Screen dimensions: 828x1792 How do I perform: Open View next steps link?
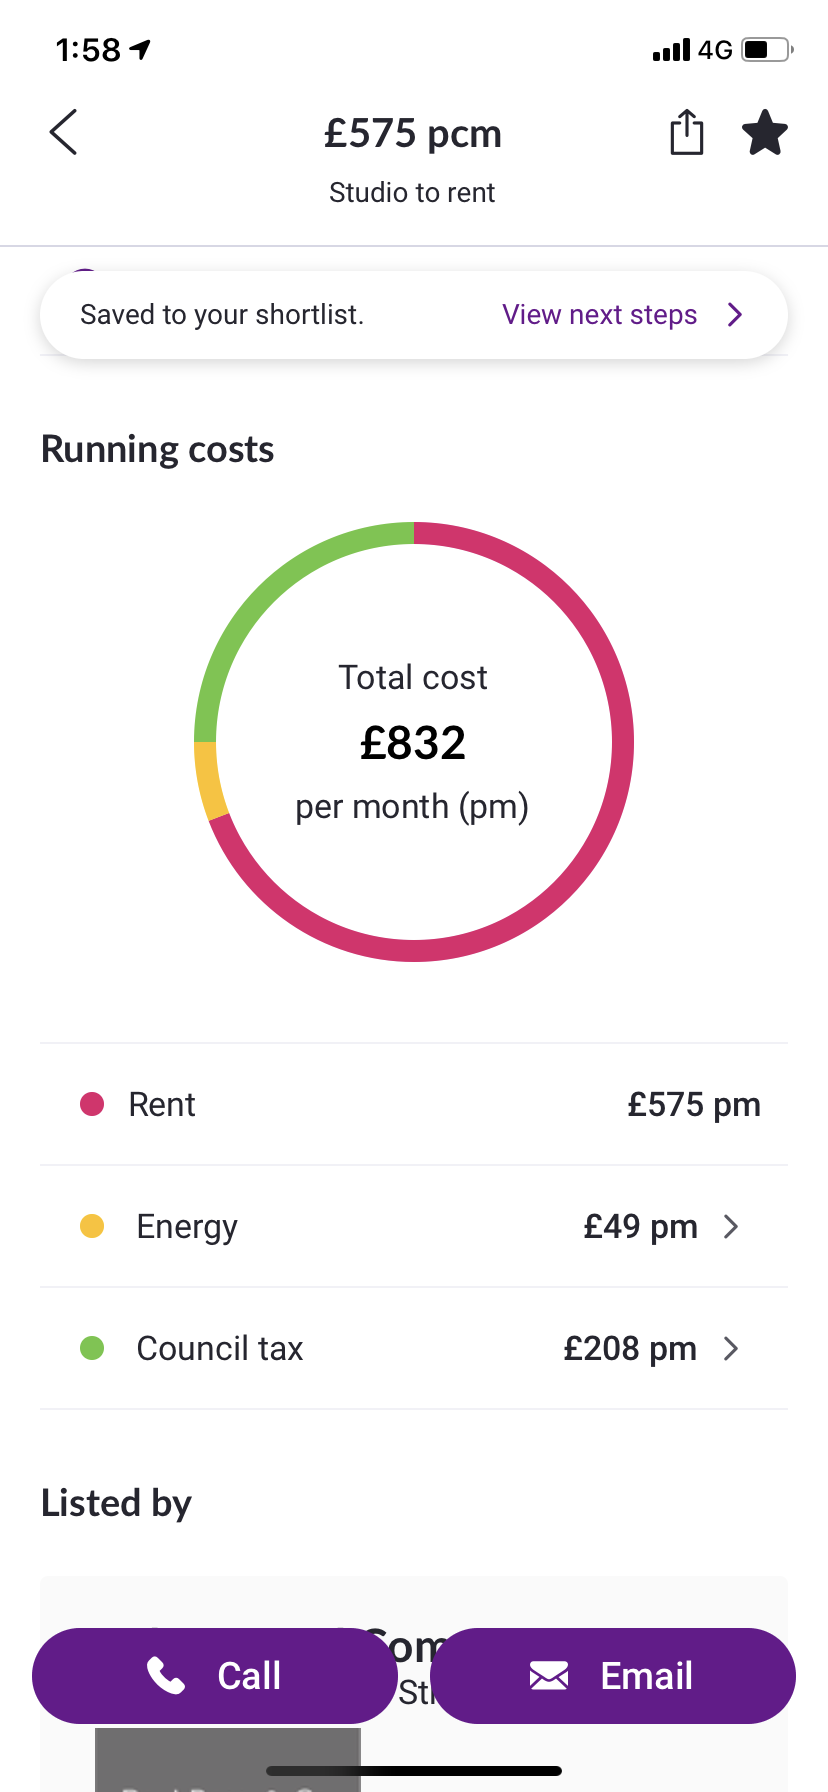pos(599,315)
